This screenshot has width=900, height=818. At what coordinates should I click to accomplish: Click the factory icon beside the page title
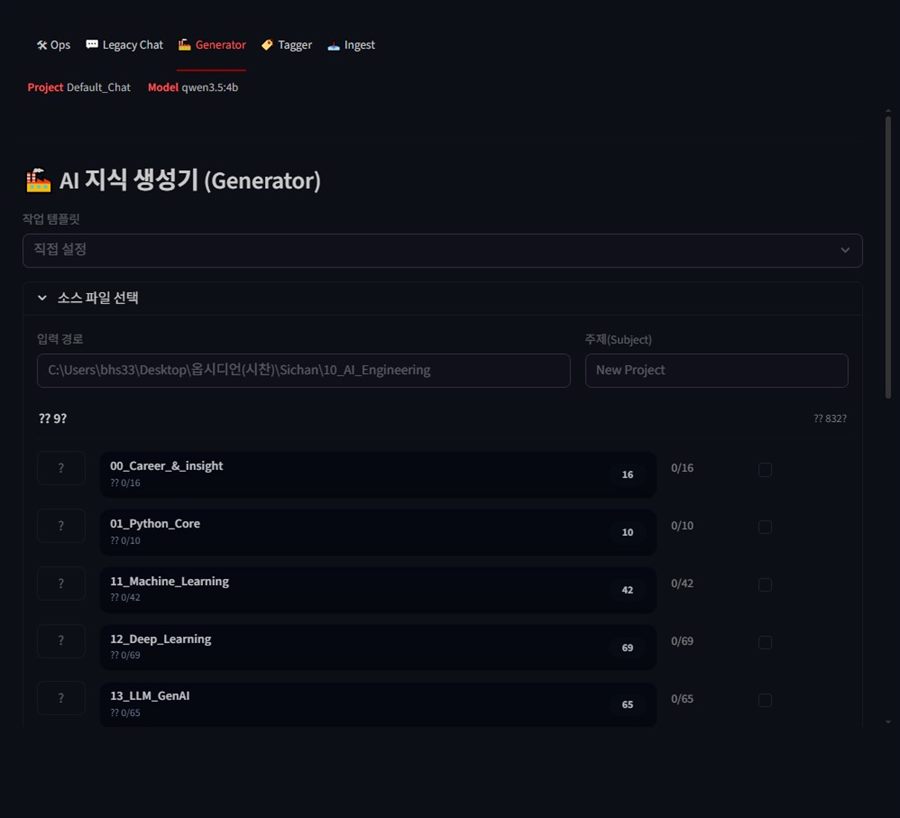coord(38,180)
